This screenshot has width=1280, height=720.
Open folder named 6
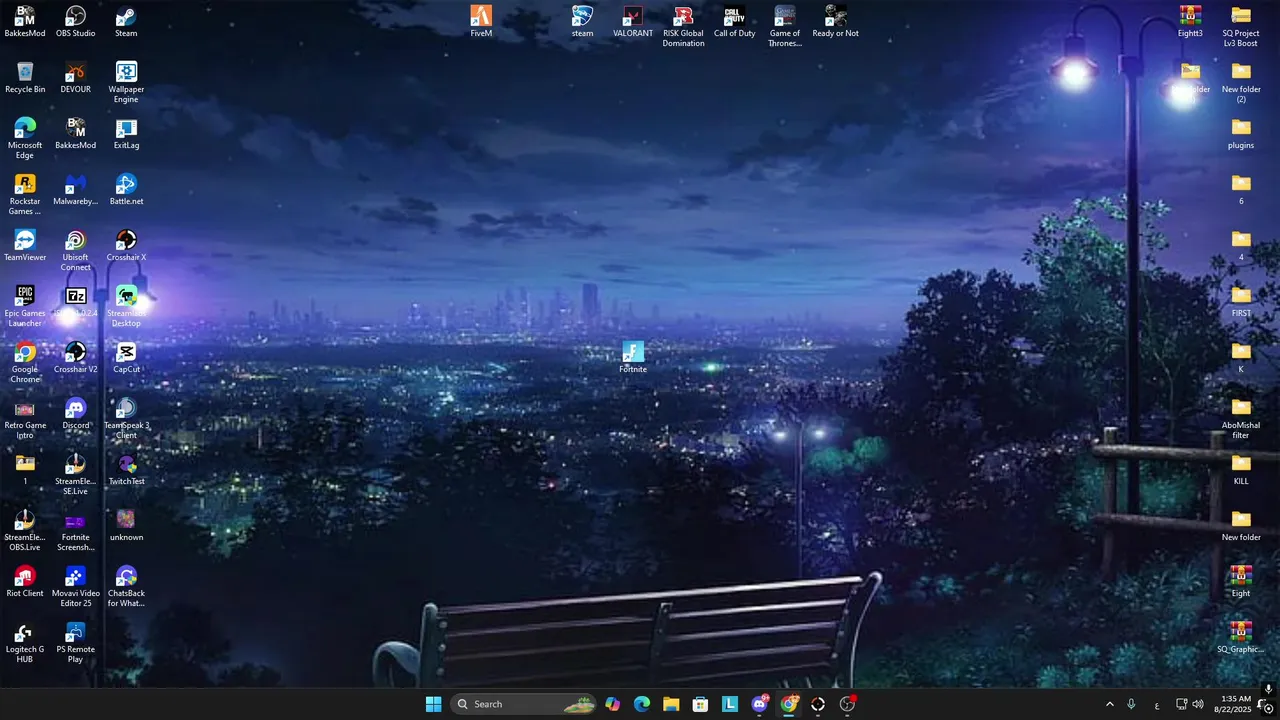[x=1241, y=190]
